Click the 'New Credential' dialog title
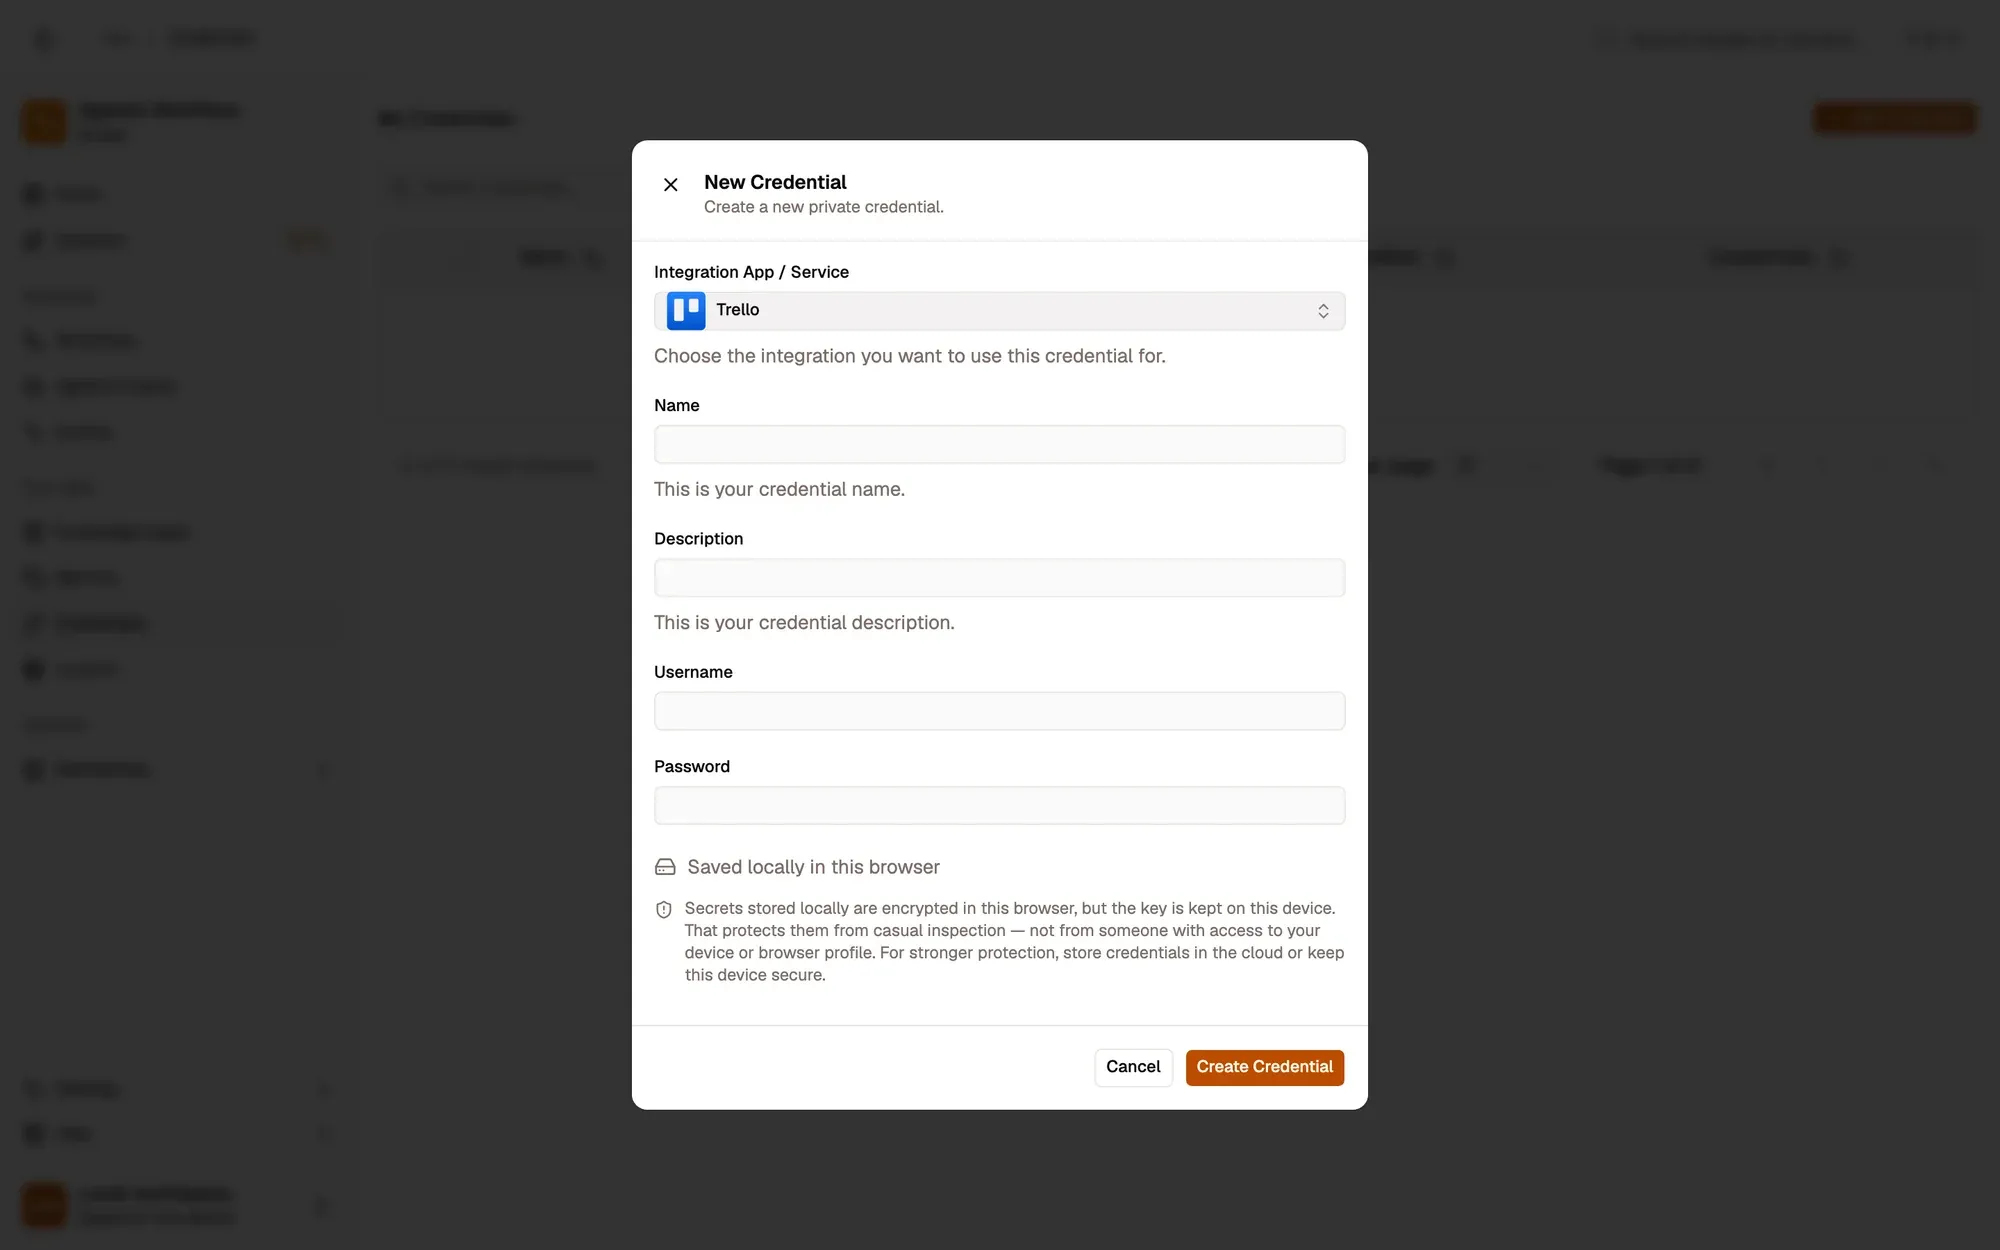The width and height of the screenshot is (2000, 1250). pyautogui.click(x=775, y=182)
